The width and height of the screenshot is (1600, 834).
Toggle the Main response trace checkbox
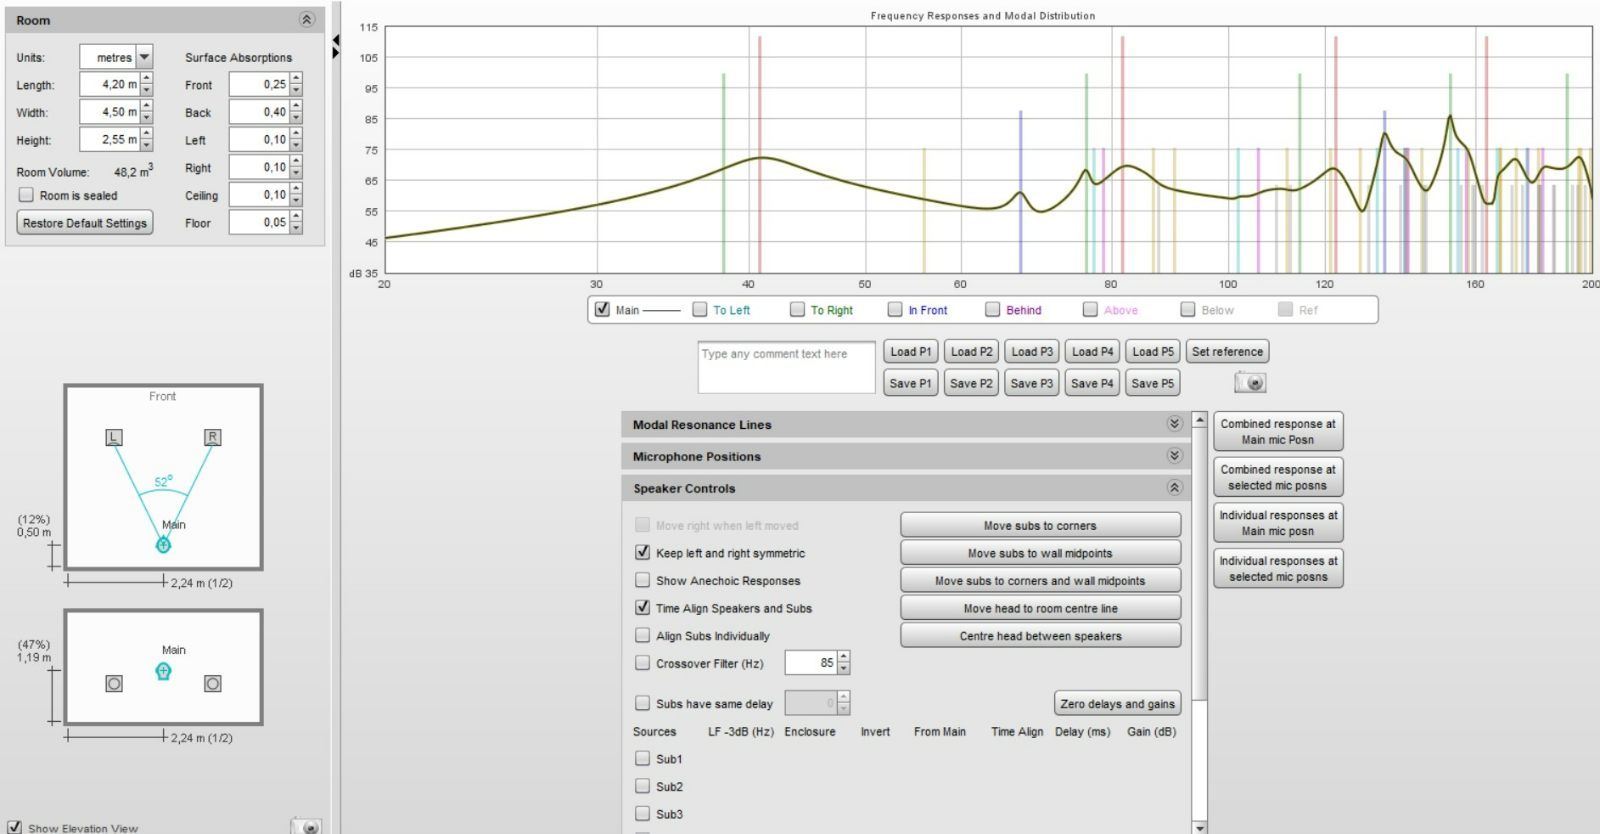pyautogui.click(x=602, y=309)
